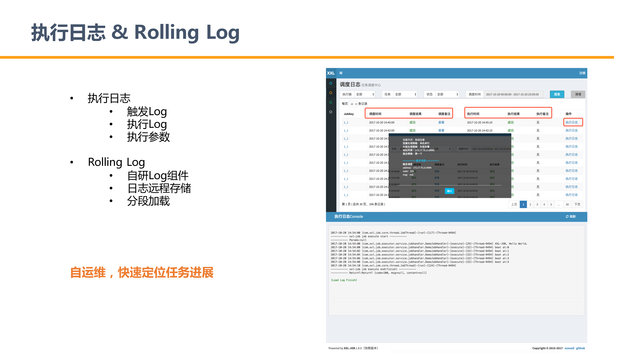Open JobKey link in the 14:45:00 row

pos(346,122)
